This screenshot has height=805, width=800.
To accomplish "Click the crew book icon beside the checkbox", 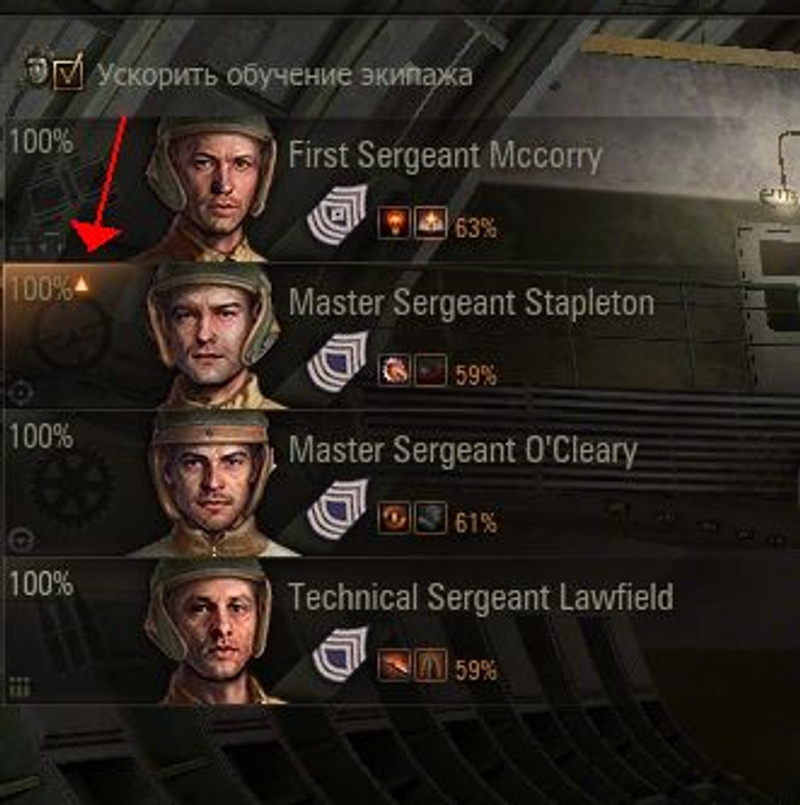I will [36, 67].
